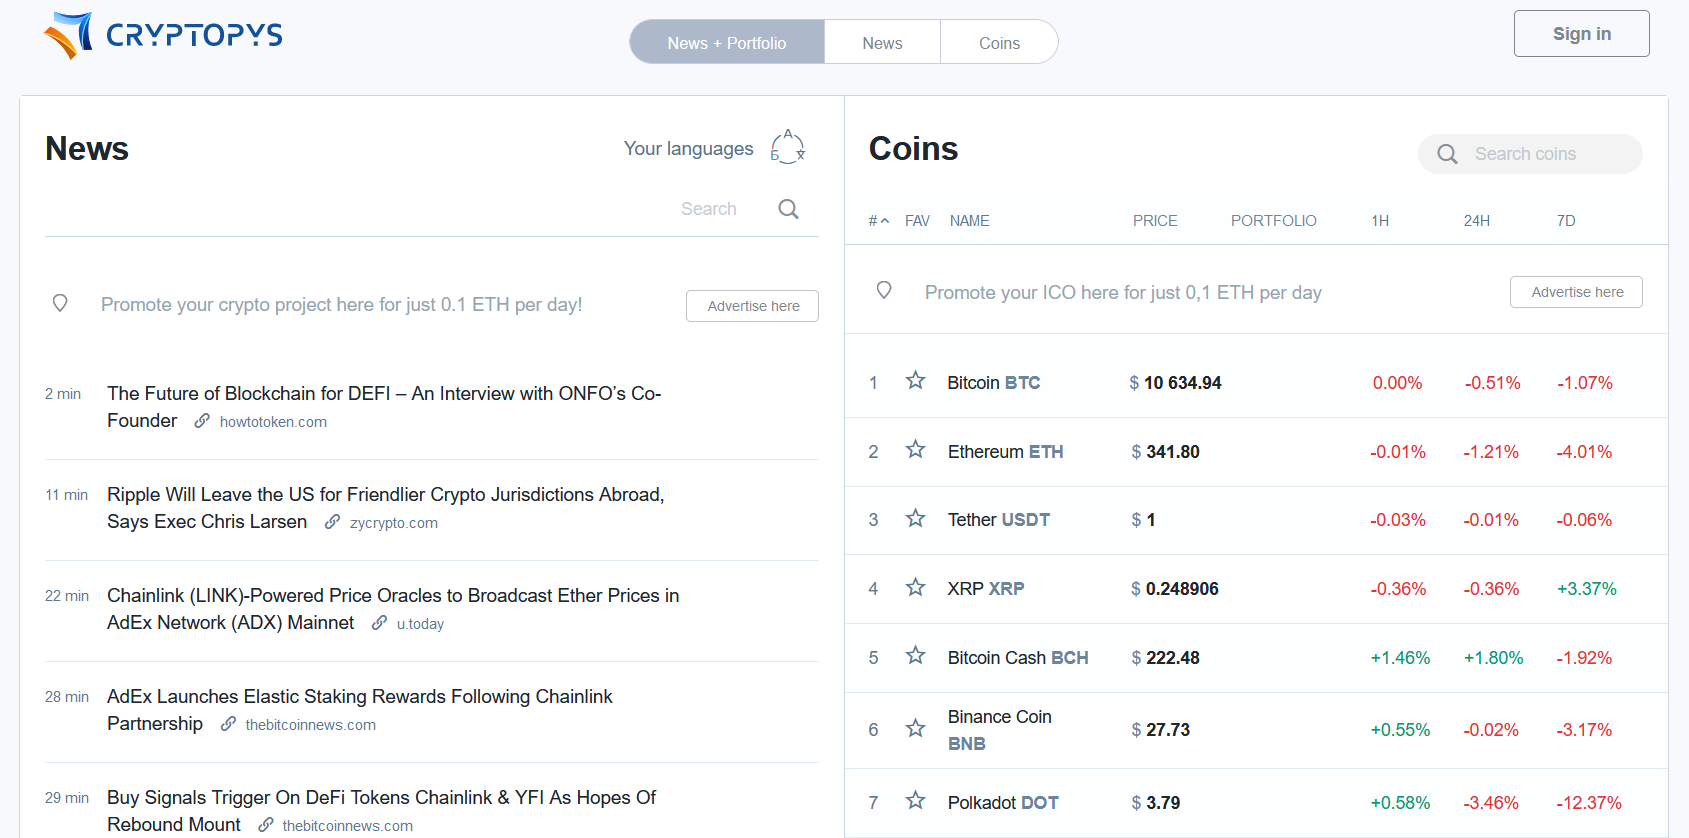Click Advertise here in the News panel
Screen dimensions: 1689x838
(x=753, y=306)
